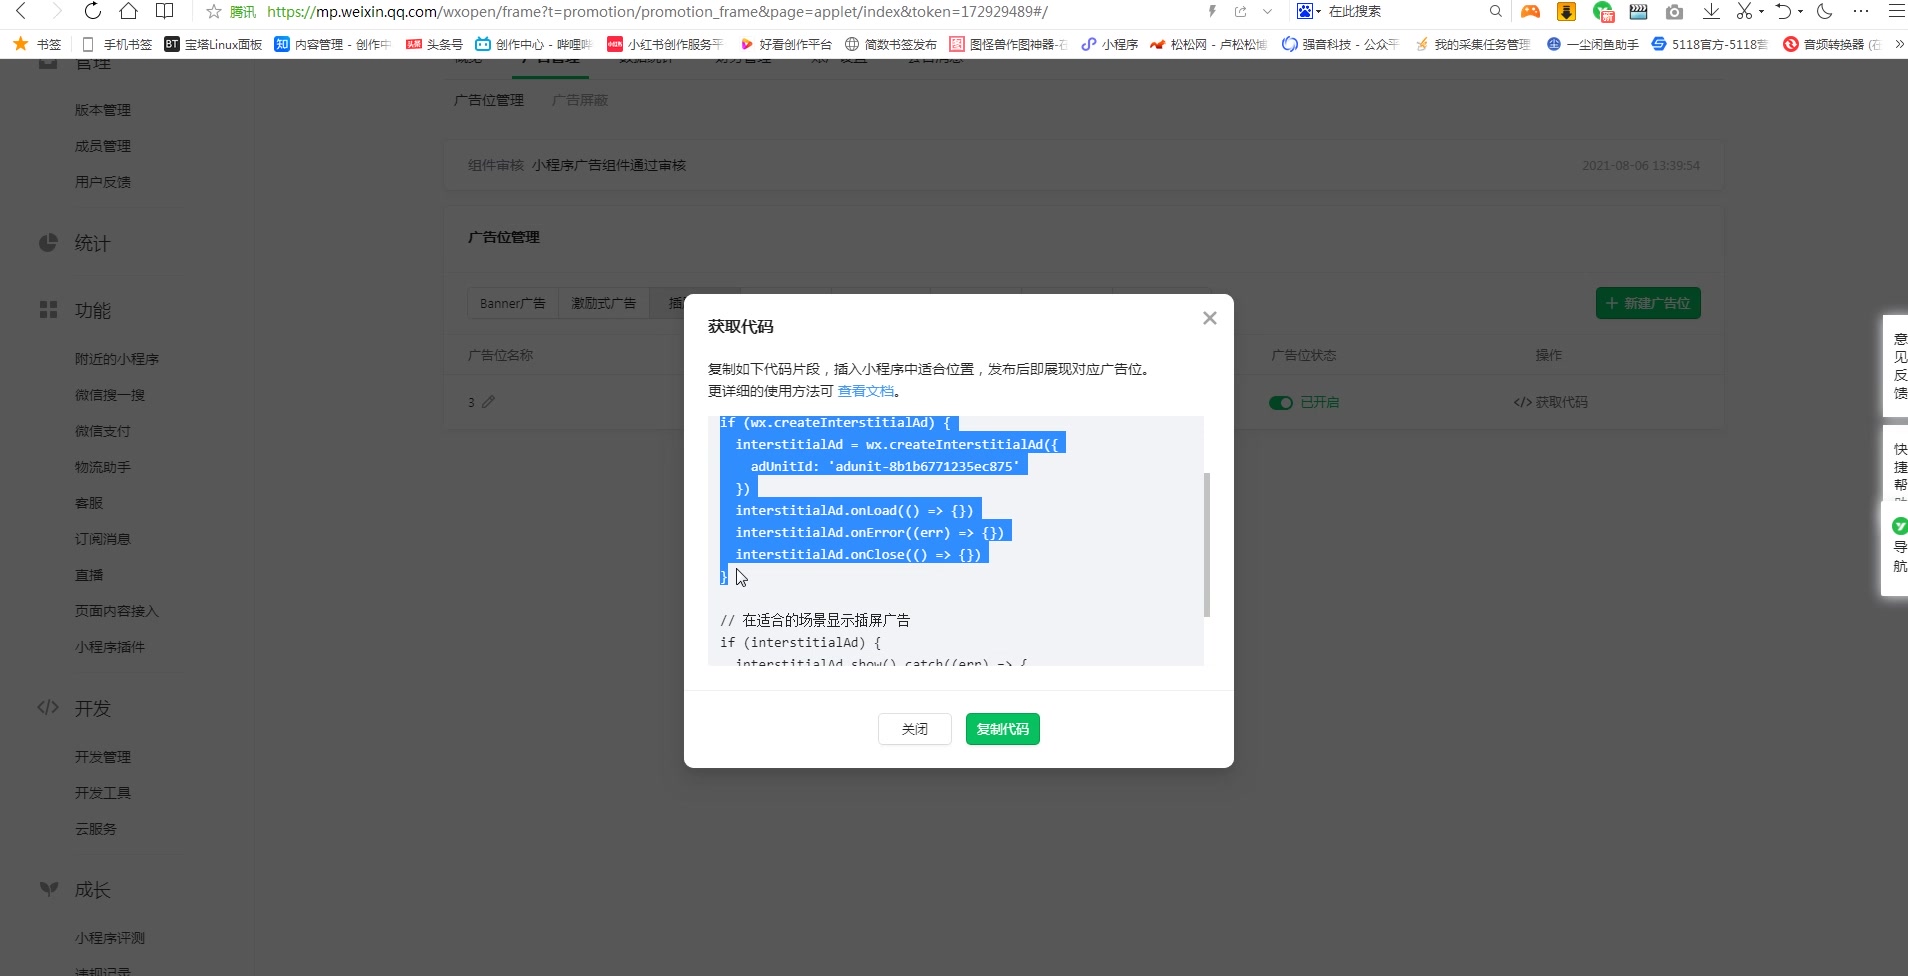Click the 成长 sprout icon
1908x976 pixels.
click(48, 889)
